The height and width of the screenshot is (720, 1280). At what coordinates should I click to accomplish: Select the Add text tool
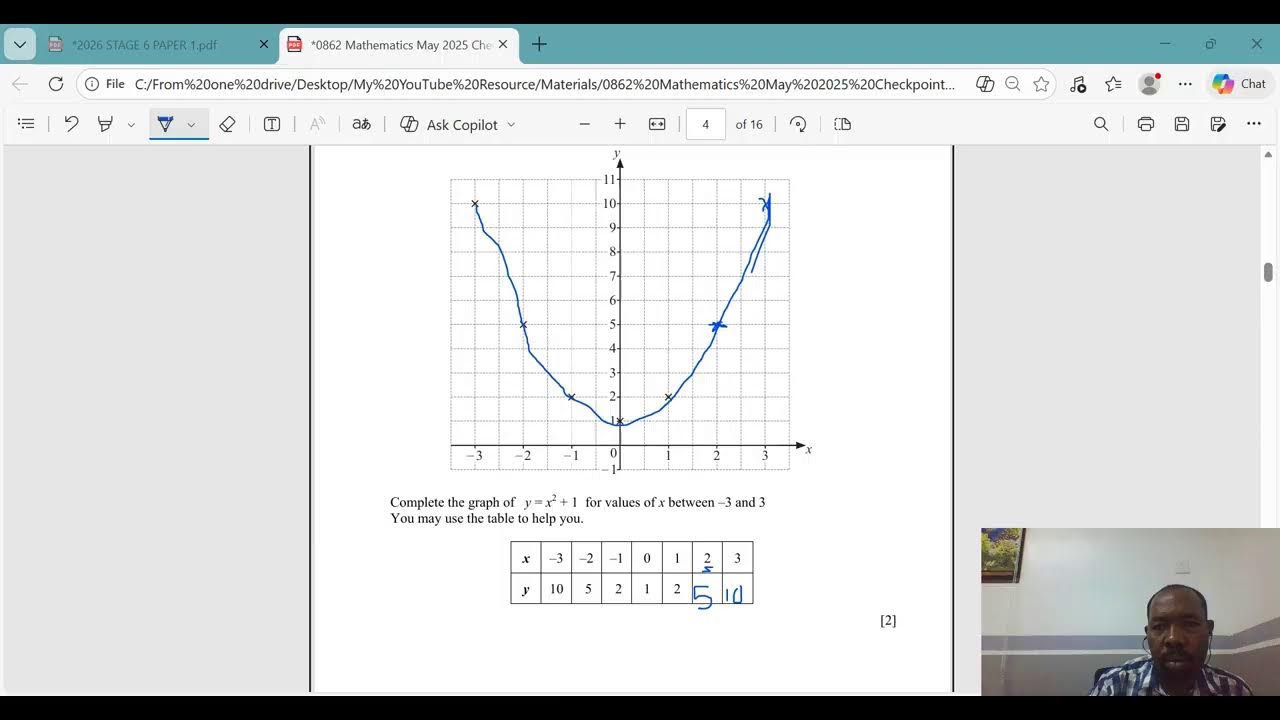click(x=271, y=124)
